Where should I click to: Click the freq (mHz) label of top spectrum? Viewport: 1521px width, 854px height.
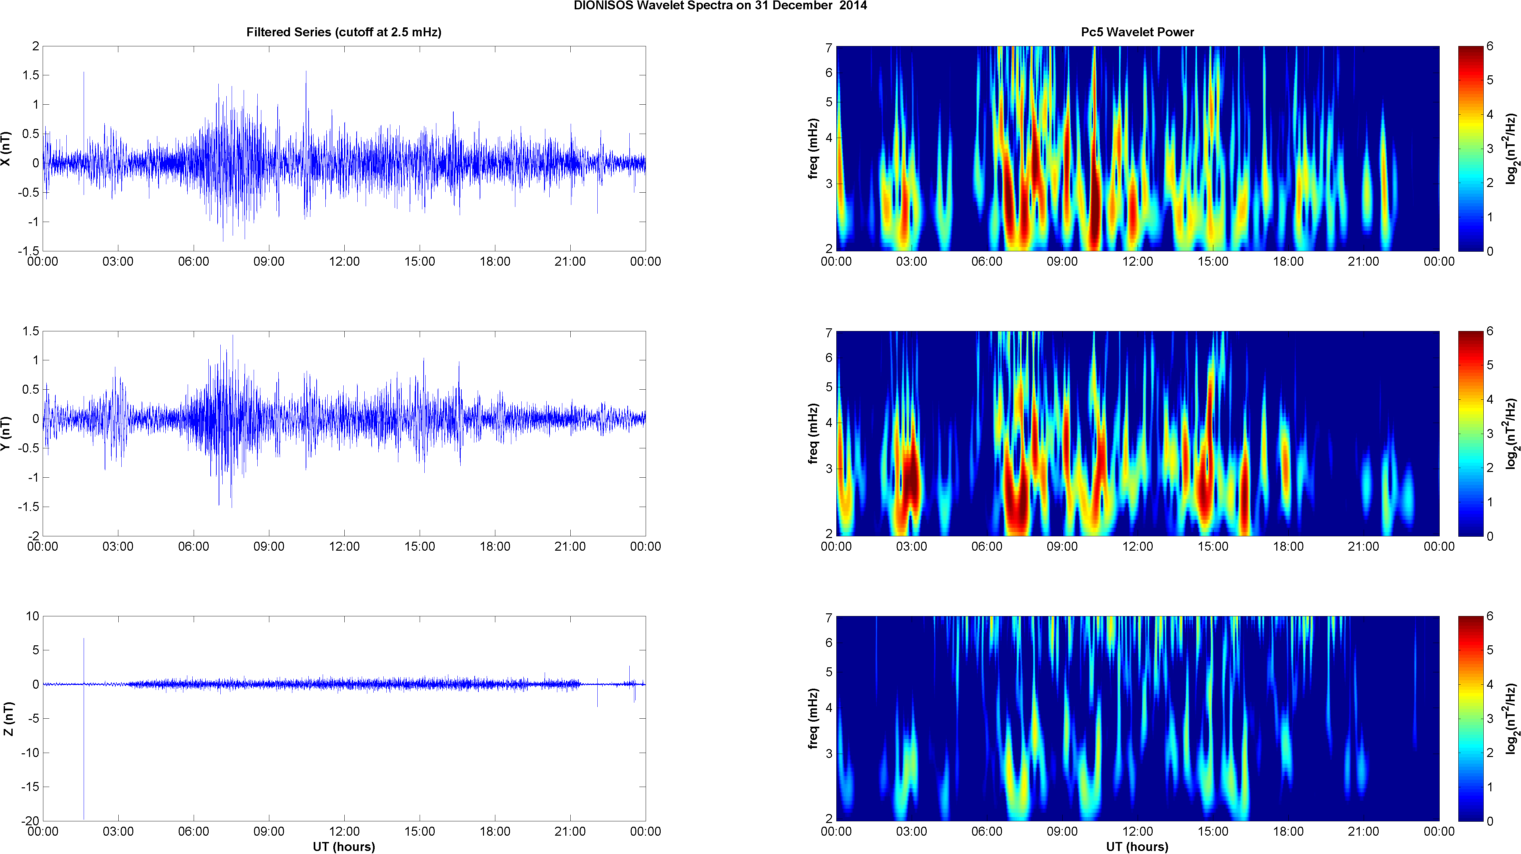tap(814, 148)
